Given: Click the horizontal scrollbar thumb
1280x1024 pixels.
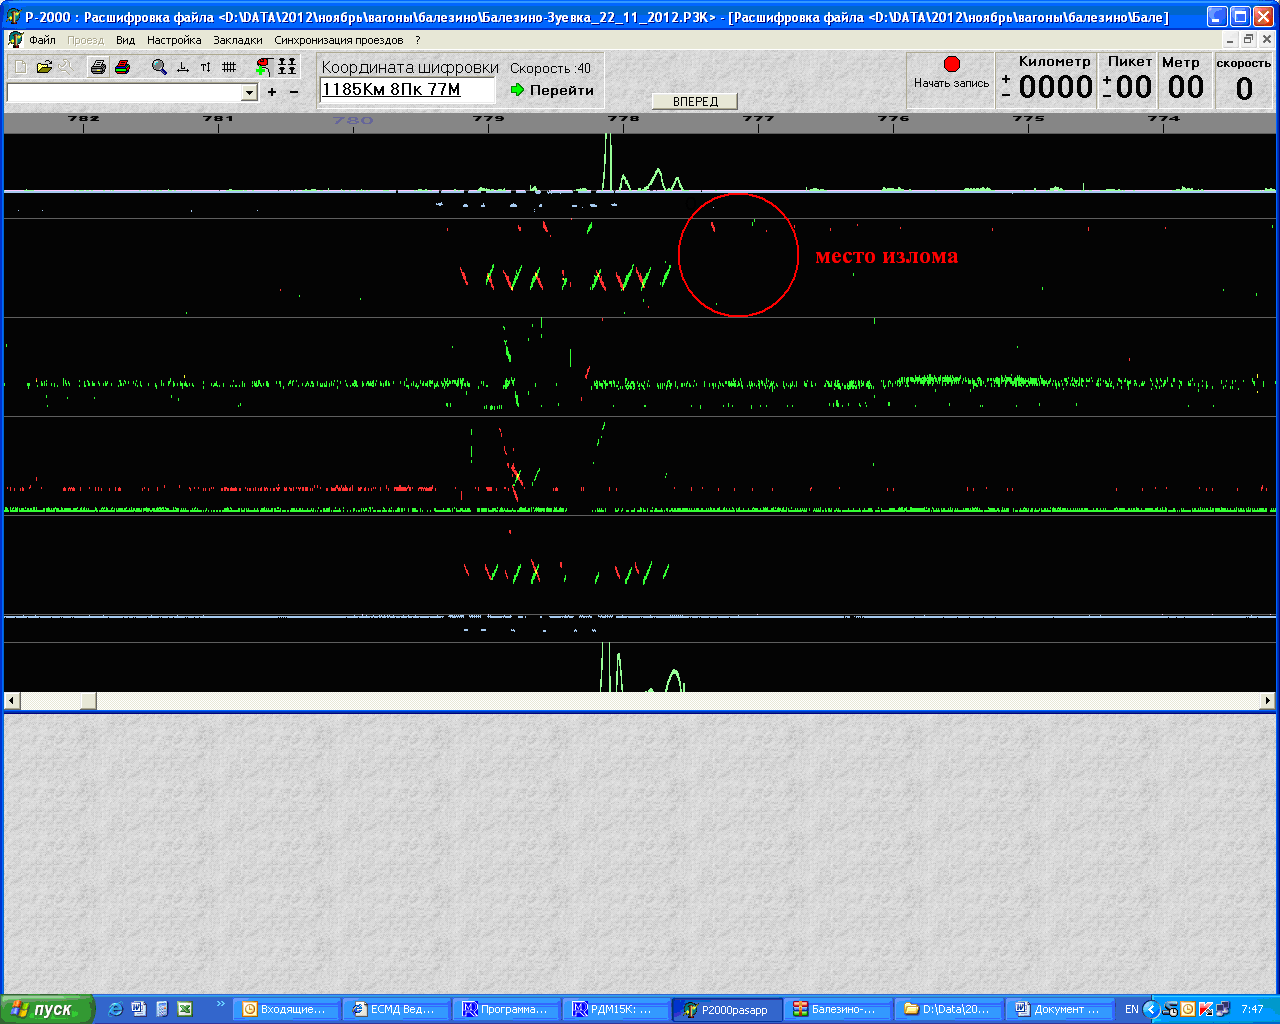Looking at the screenshot, I should tap(88, 701).
